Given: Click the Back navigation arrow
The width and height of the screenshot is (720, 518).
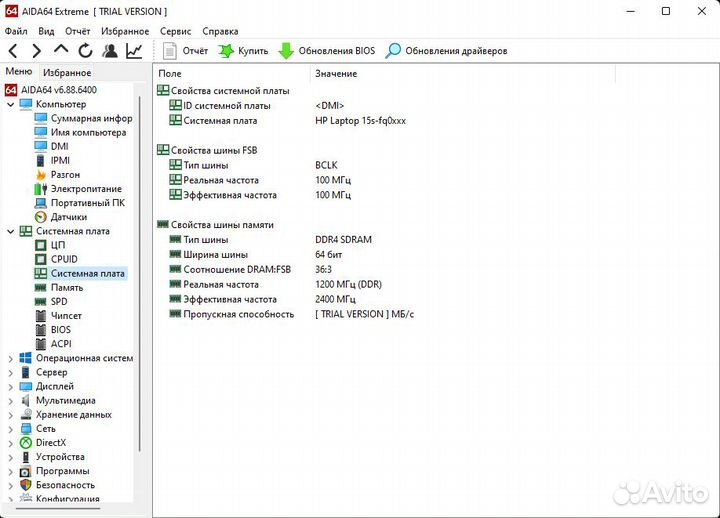Looking at the screenshot, I should tap(13, 51).
